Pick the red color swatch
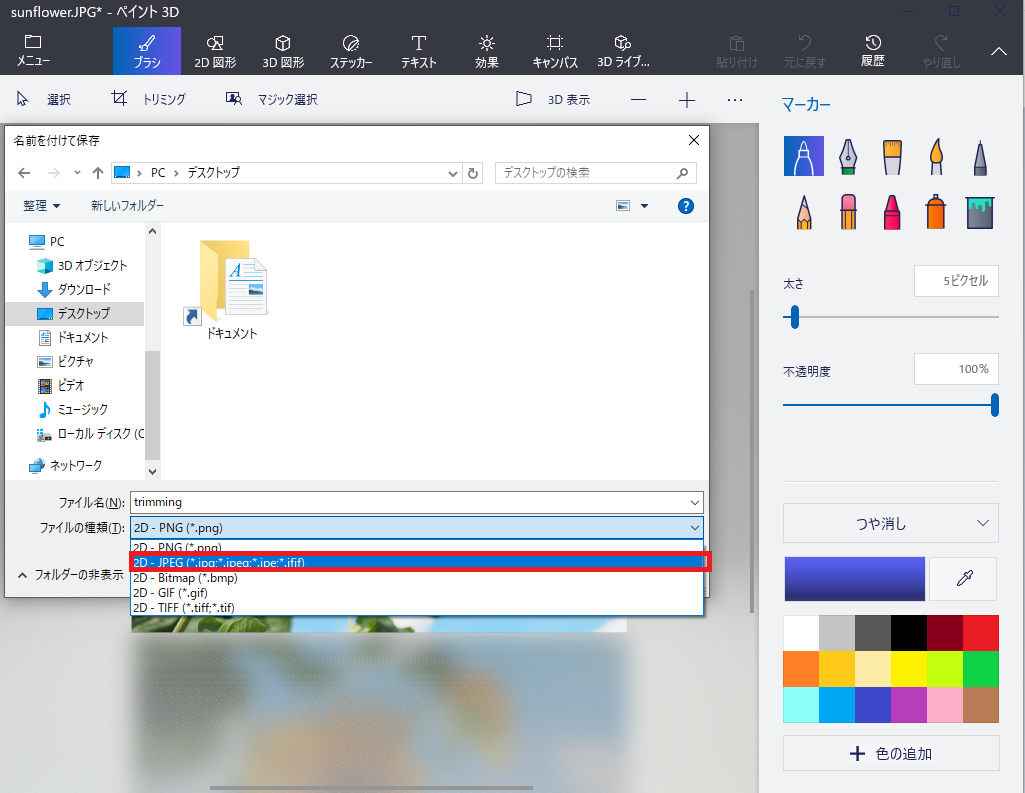This screenshot has width=1025, height=793. 980,633
